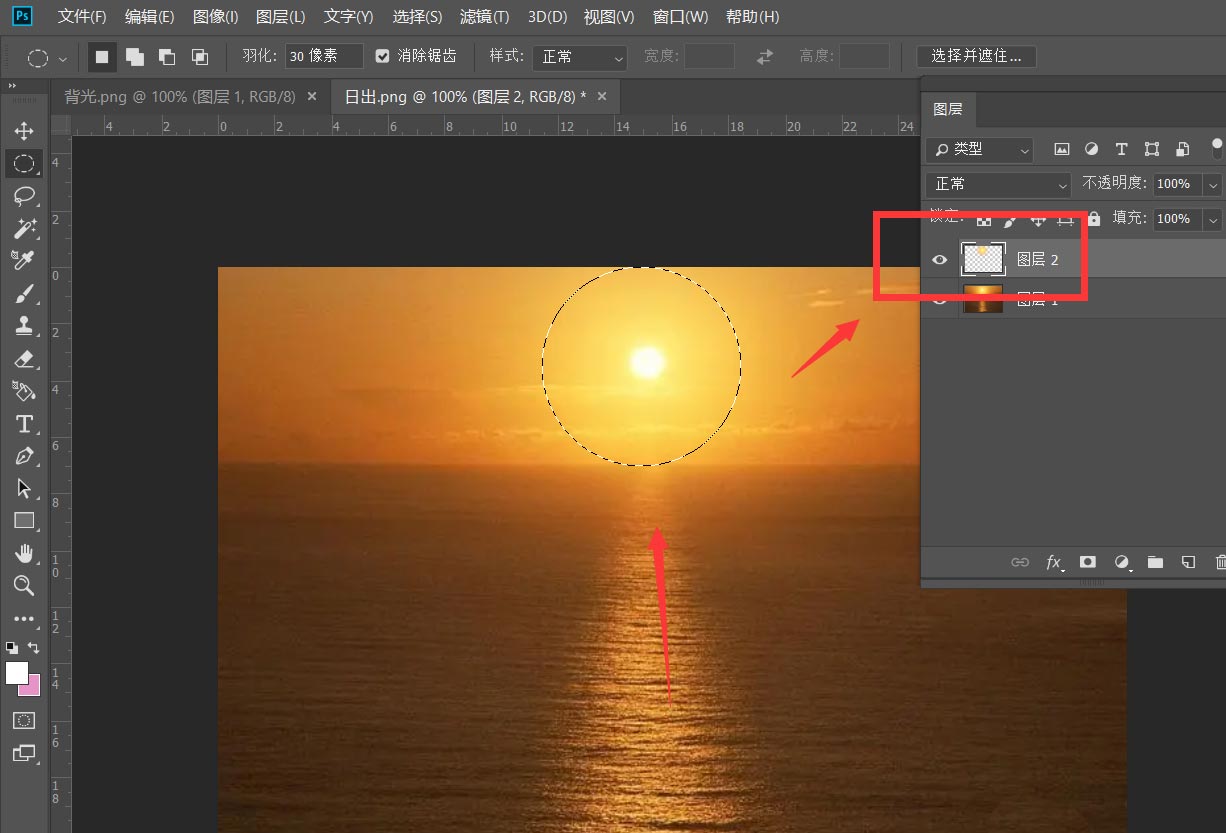Swap foreground and background colors
1226x833 pixels.
33,648
